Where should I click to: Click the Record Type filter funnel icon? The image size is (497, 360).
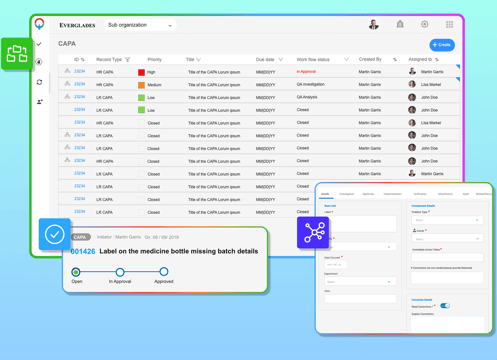coord(127,60)
